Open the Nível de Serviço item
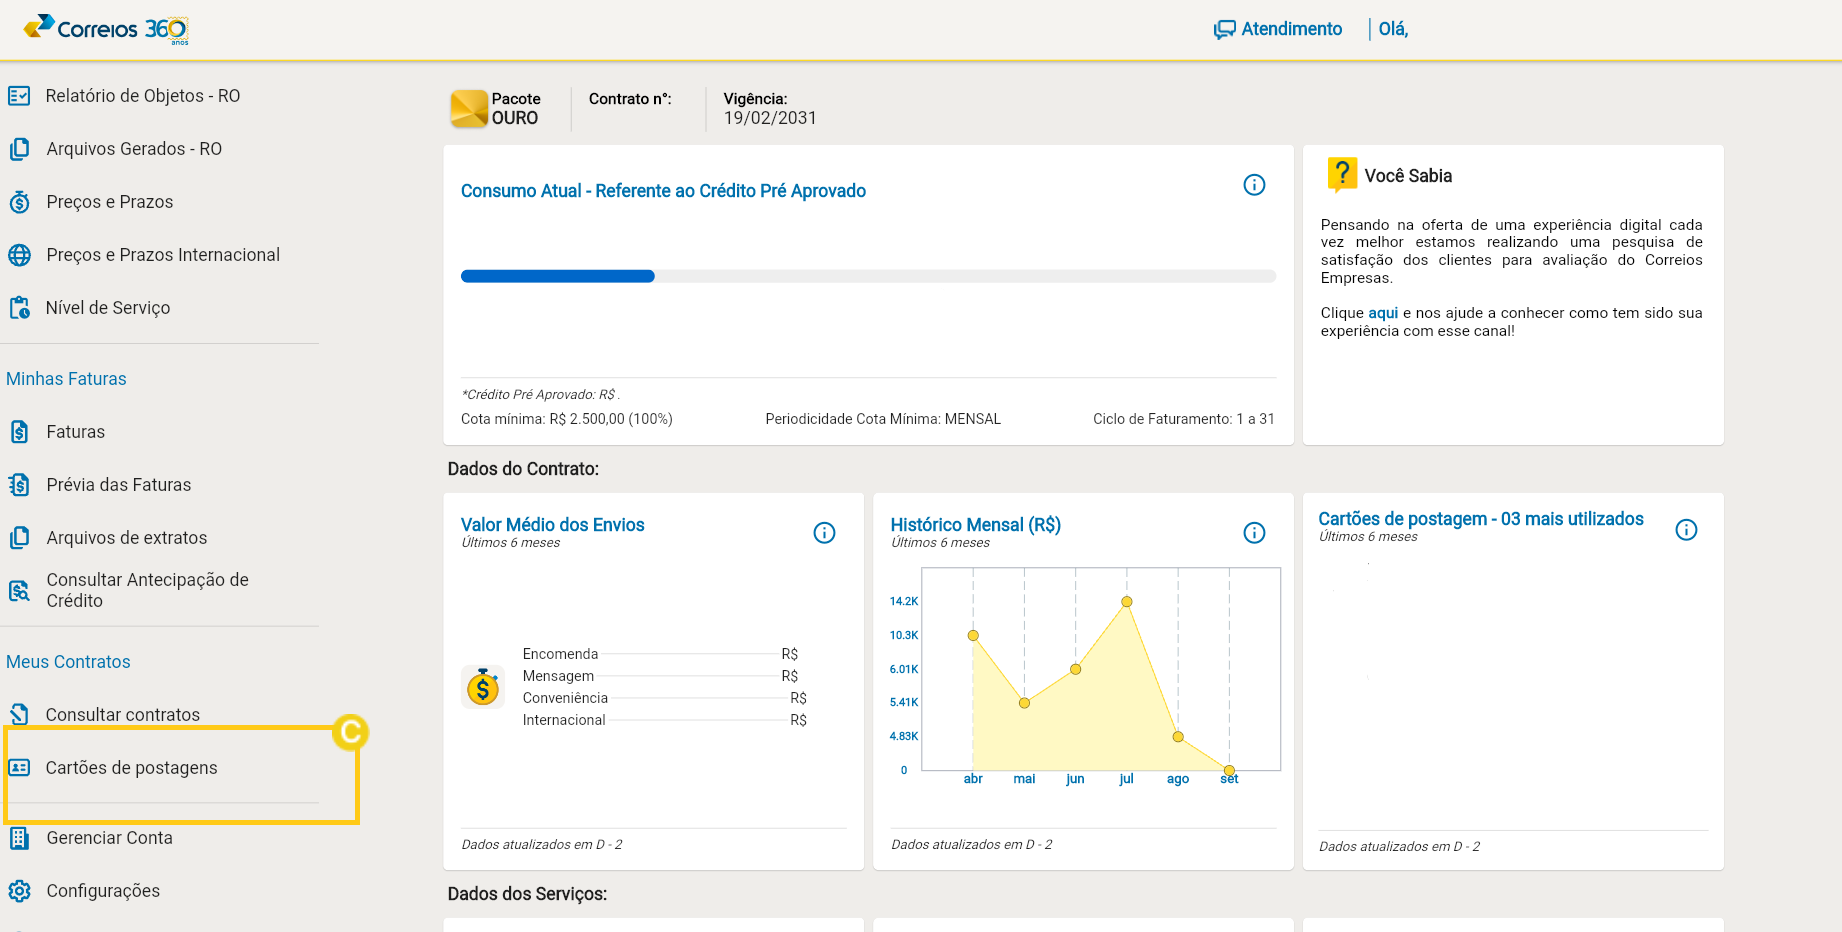 pos(108,308)
